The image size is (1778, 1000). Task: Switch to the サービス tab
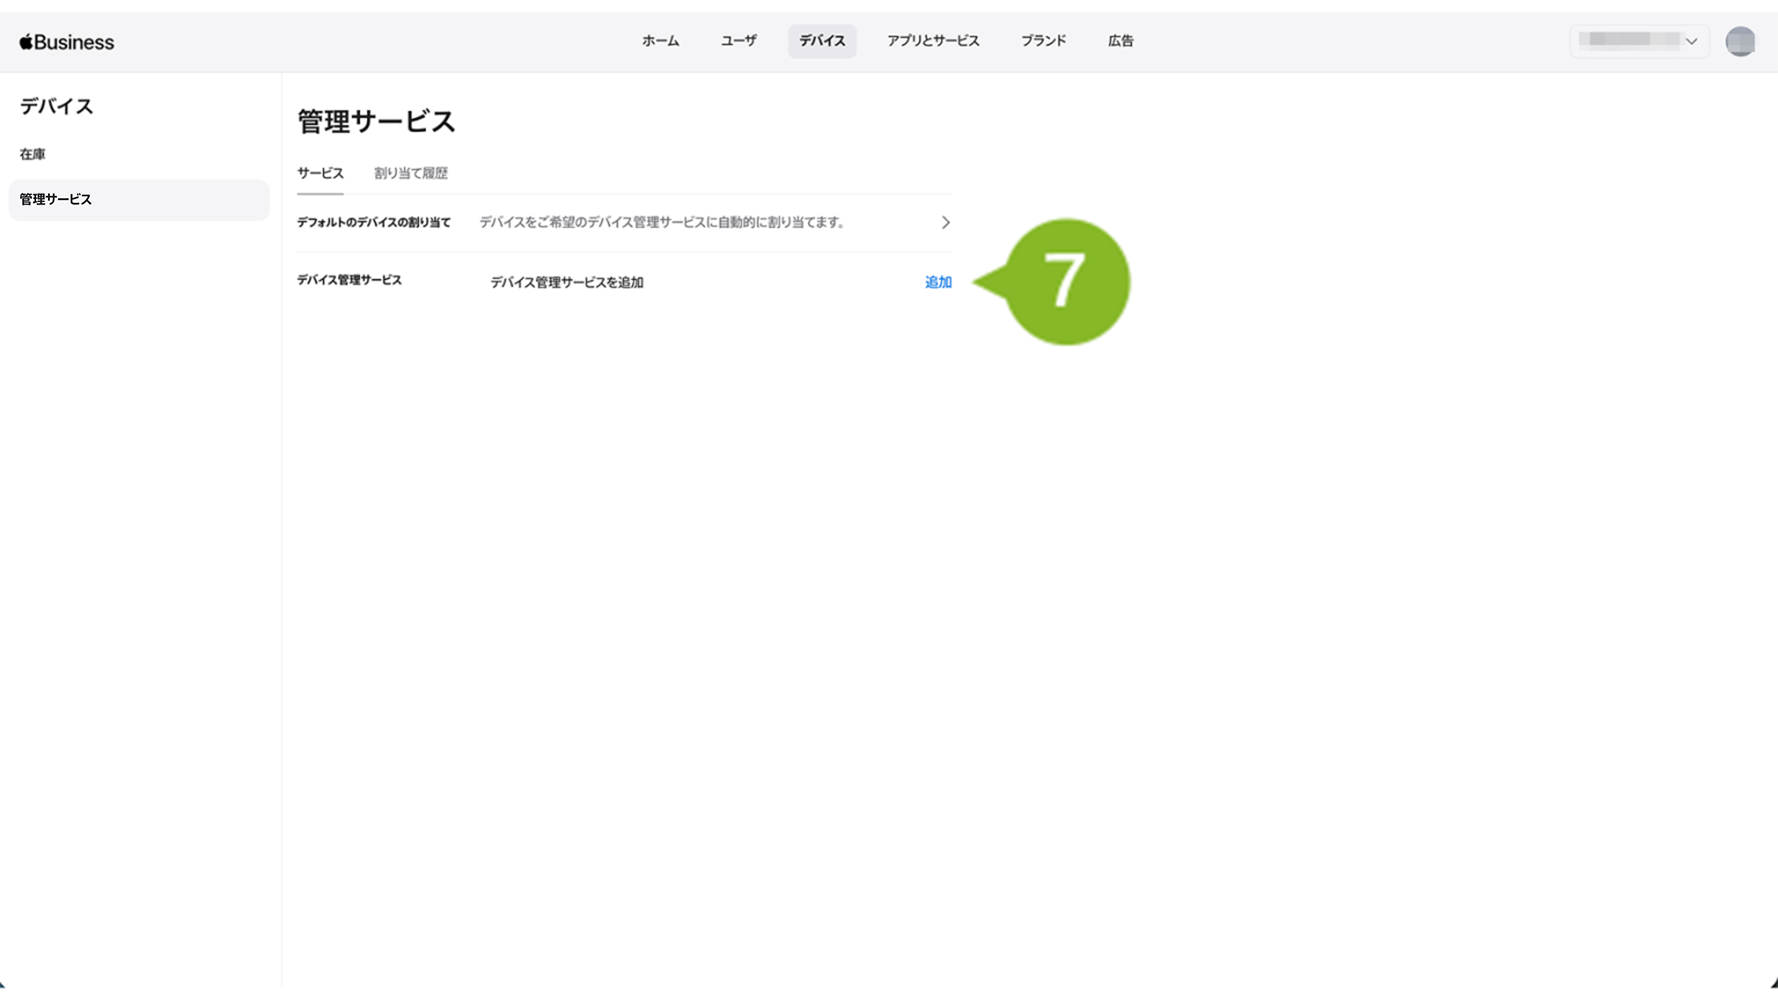point(320,173)
